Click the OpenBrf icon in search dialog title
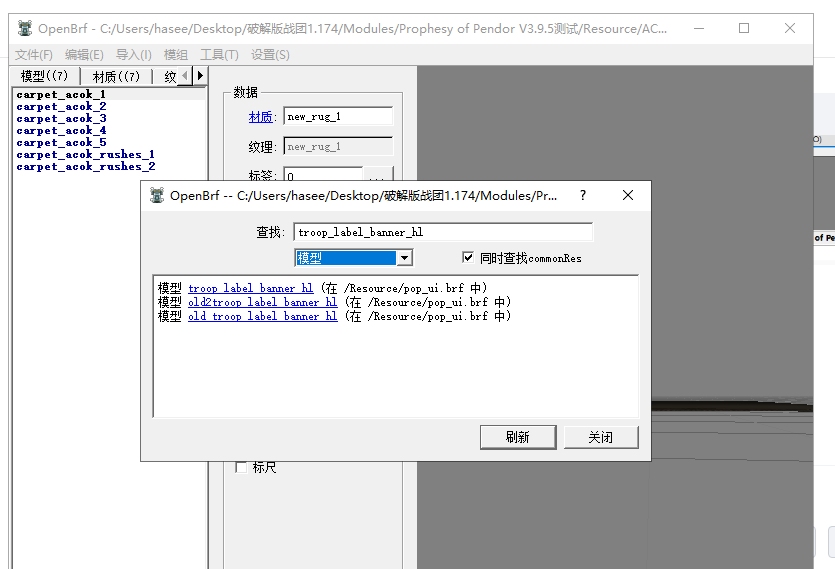 tap(157, 196)
